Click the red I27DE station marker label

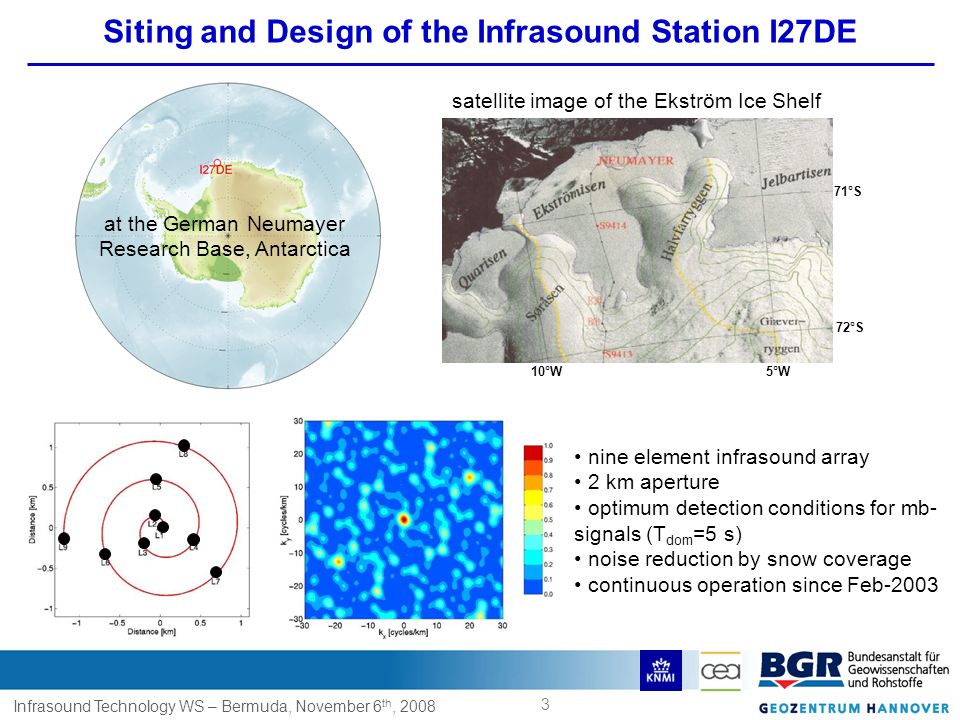[x=216, y=170]
